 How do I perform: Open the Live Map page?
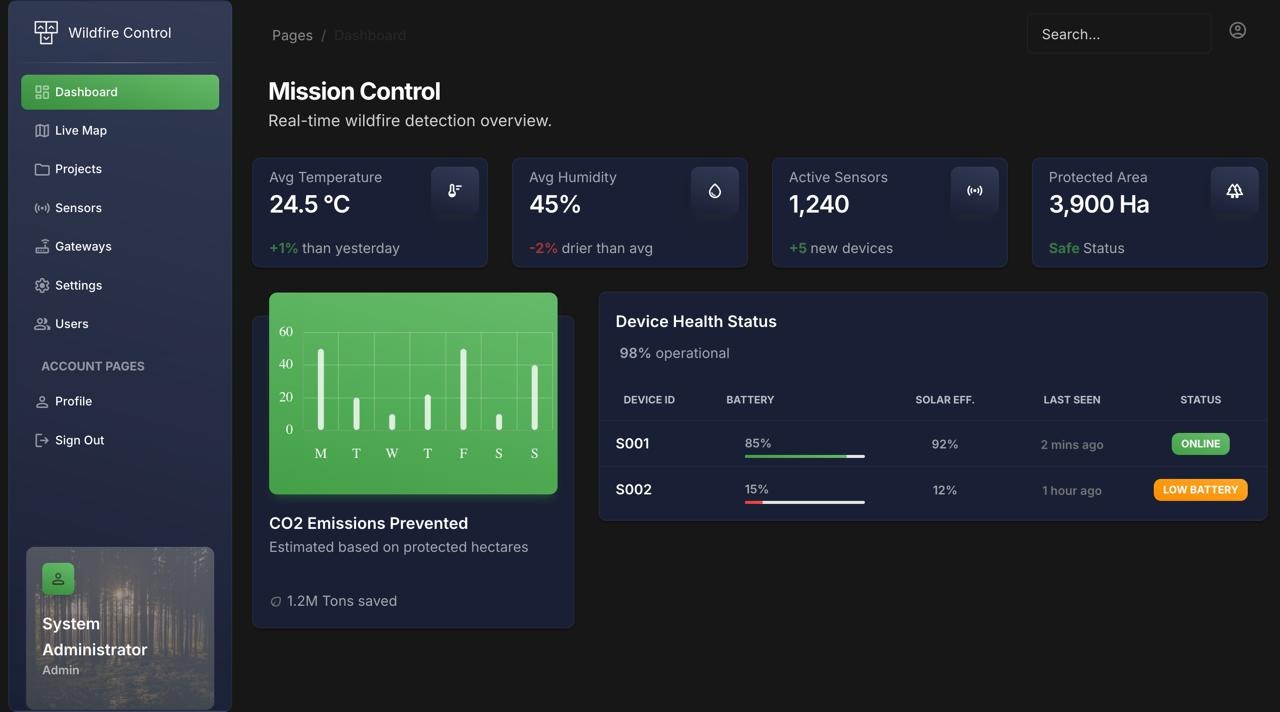click(80, 130)
